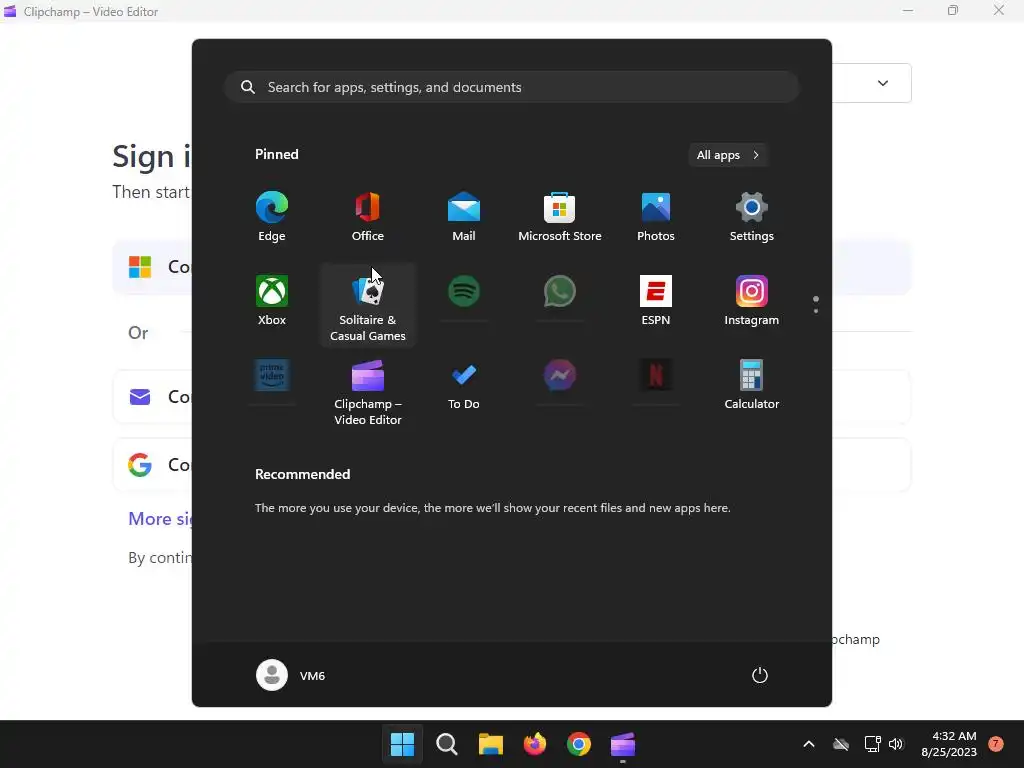1024x768 pixels.
Task: Open File Explorer from the taskbar
Action: [490, 744]
